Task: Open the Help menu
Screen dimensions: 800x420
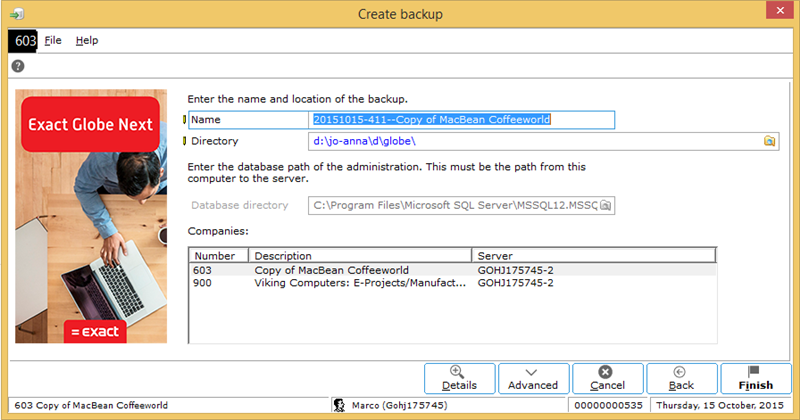Action: [87, 40]
